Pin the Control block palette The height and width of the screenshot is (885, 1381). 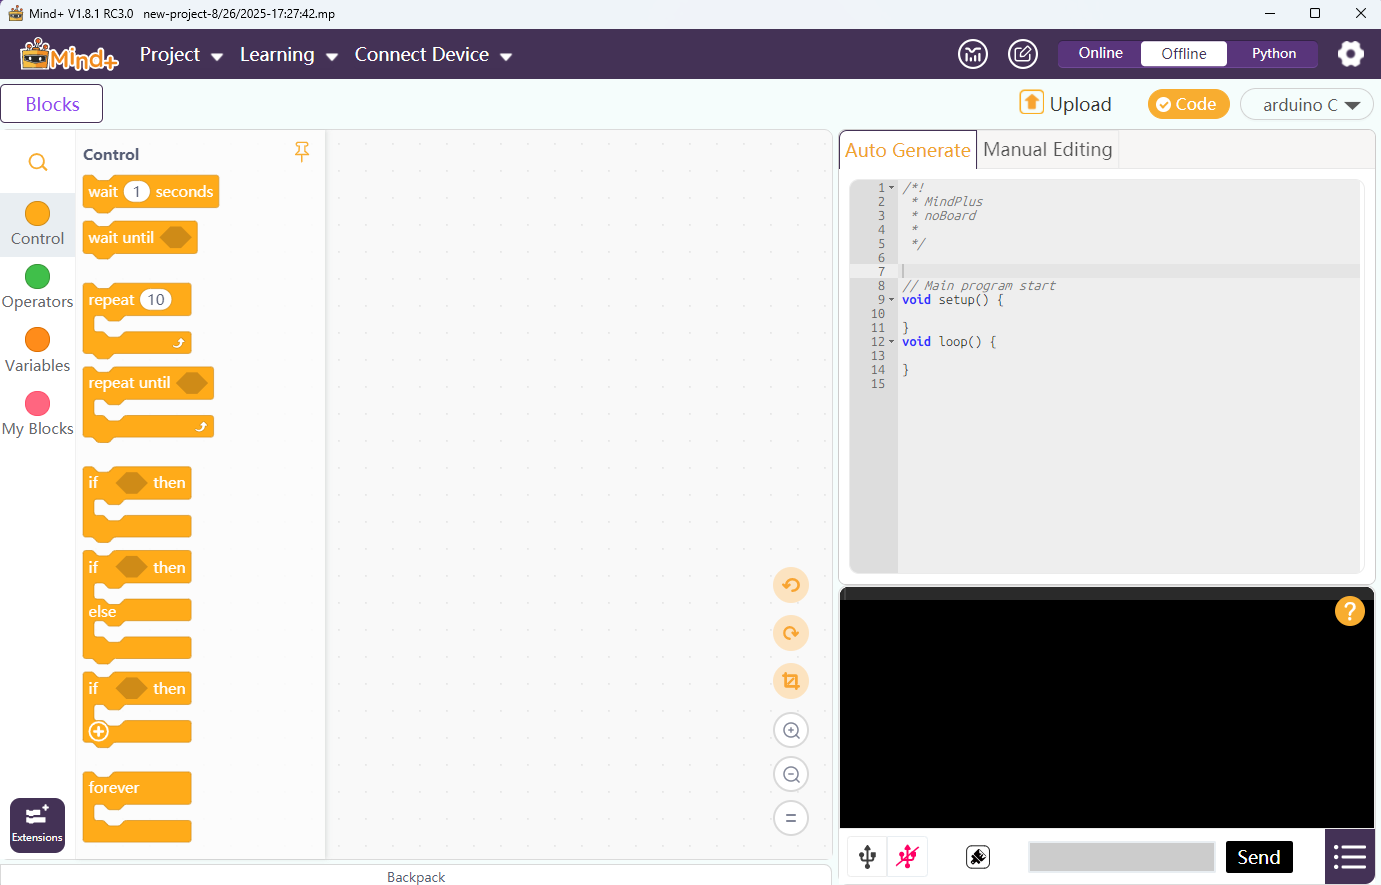(301, 152)
